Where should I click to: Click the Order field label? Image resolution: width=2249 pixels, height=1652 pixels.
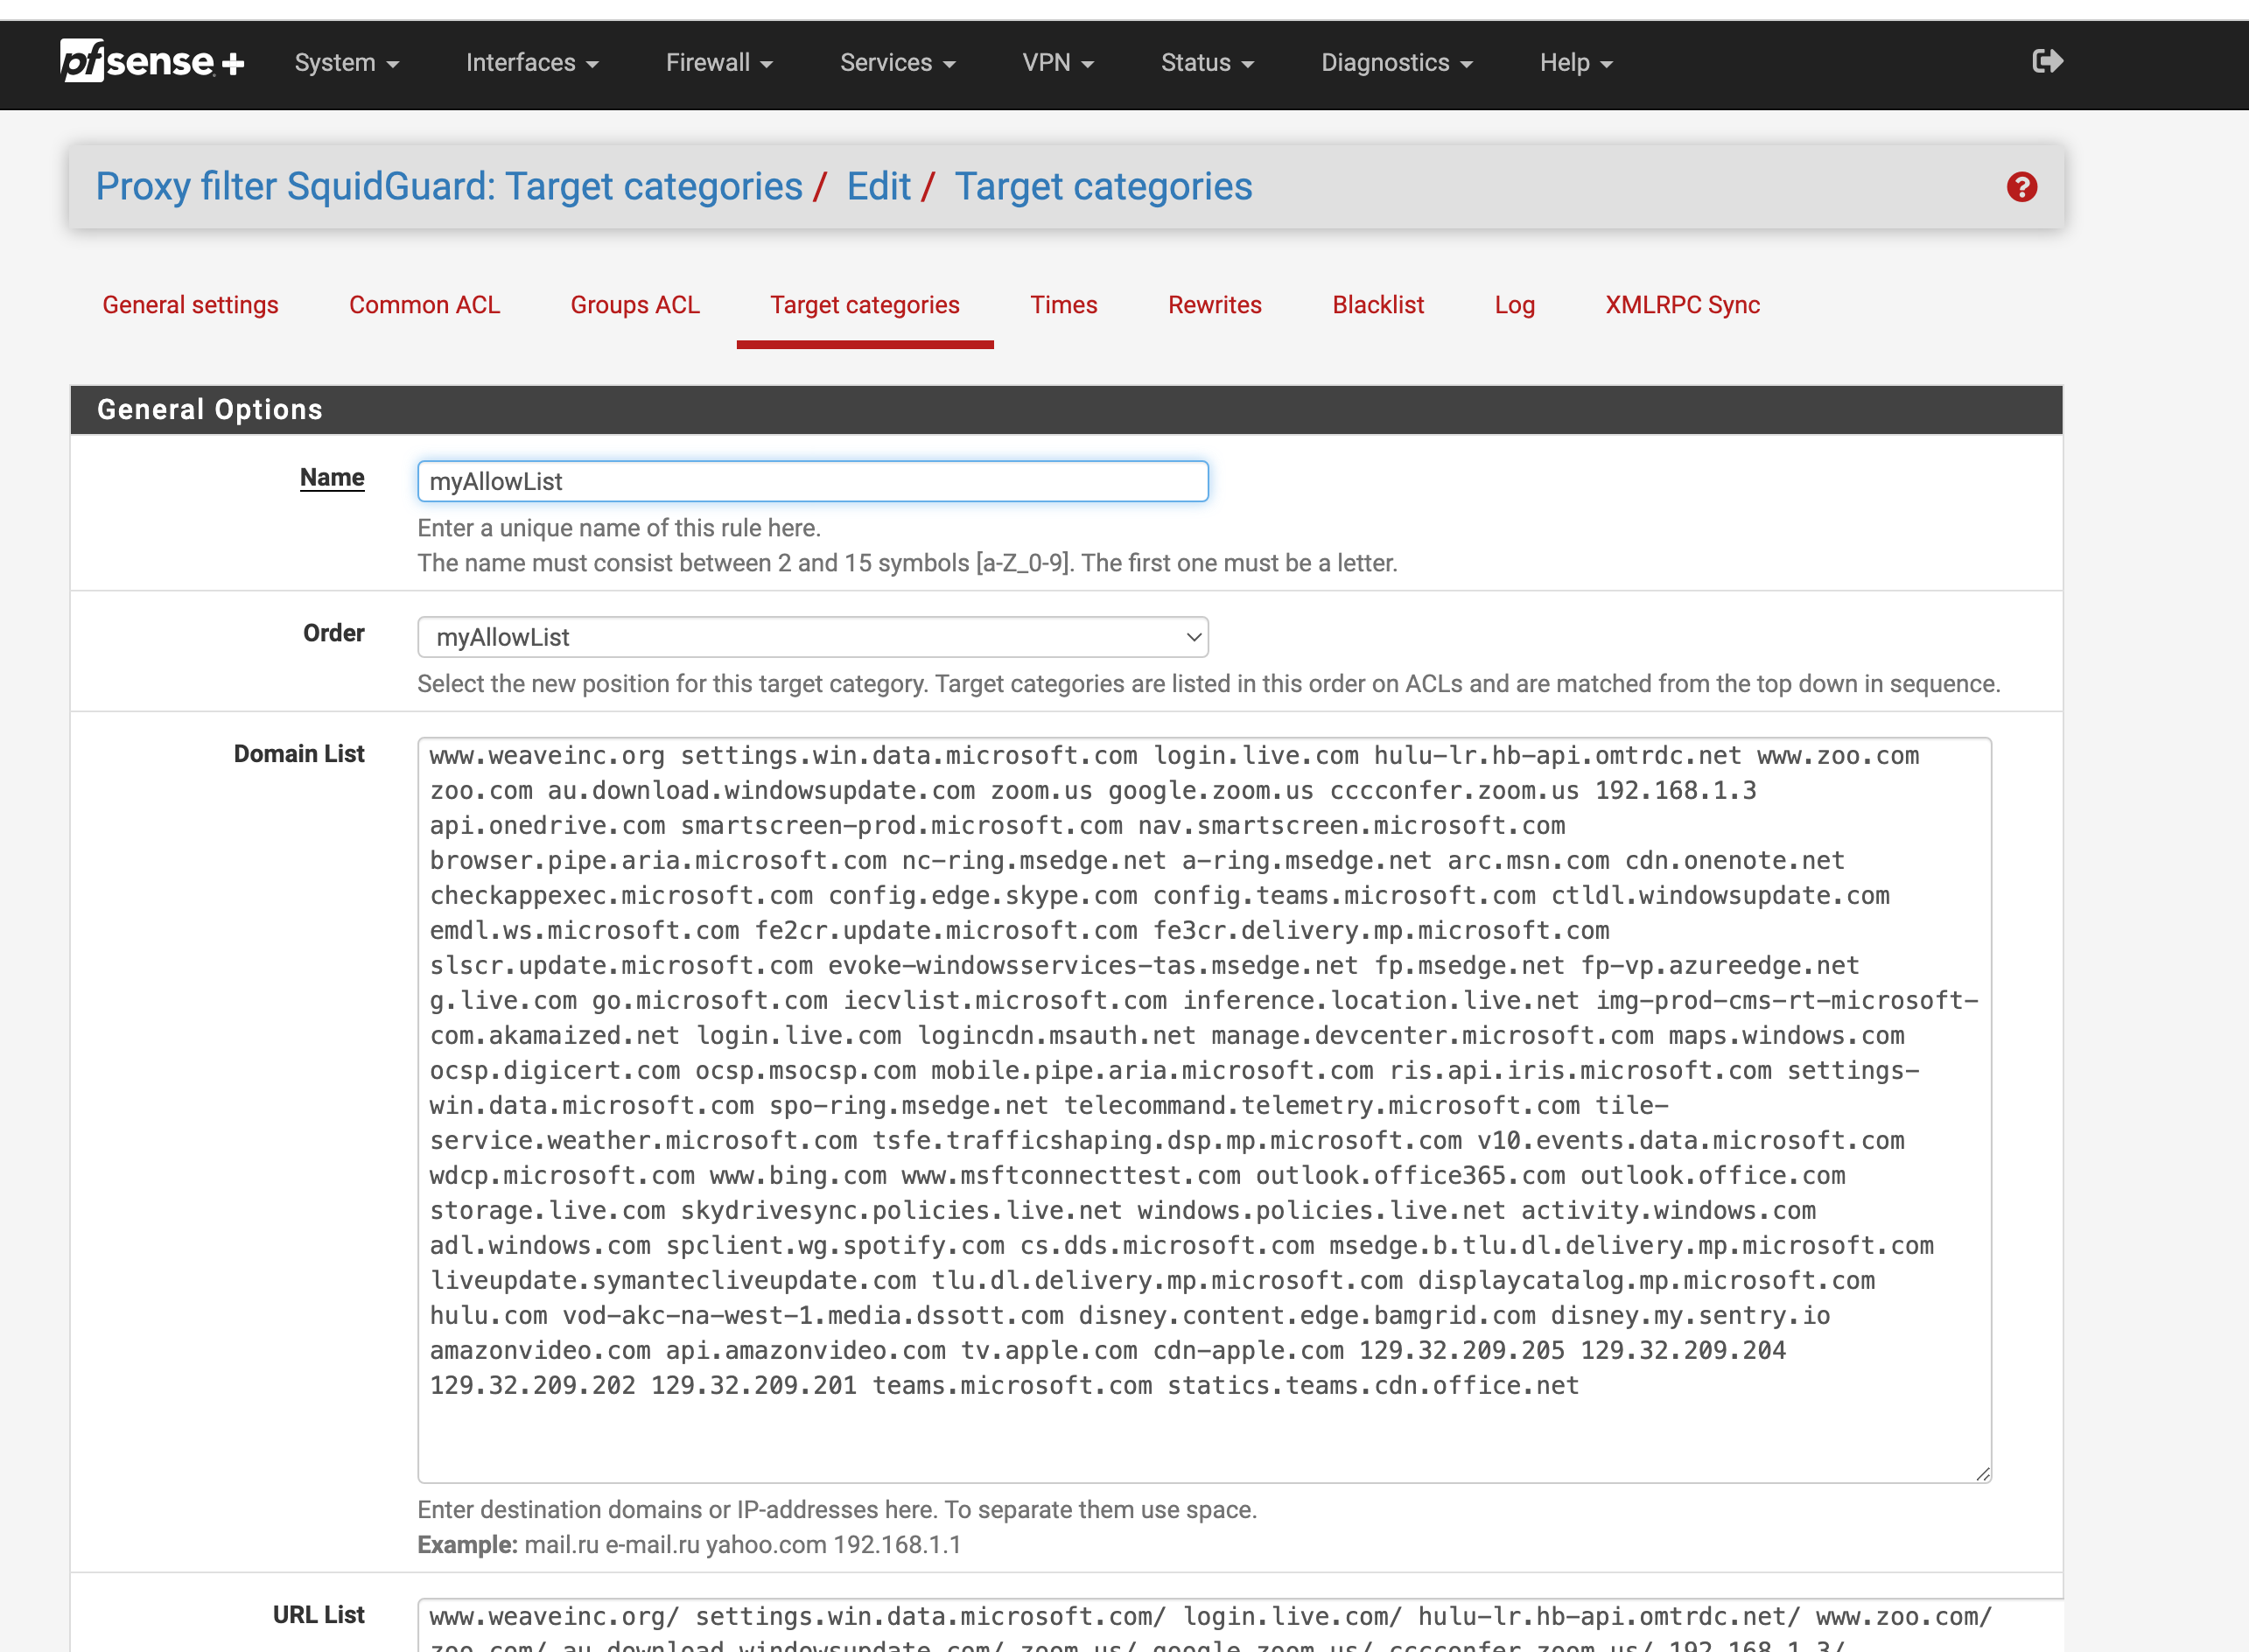(x=334, y=634)
